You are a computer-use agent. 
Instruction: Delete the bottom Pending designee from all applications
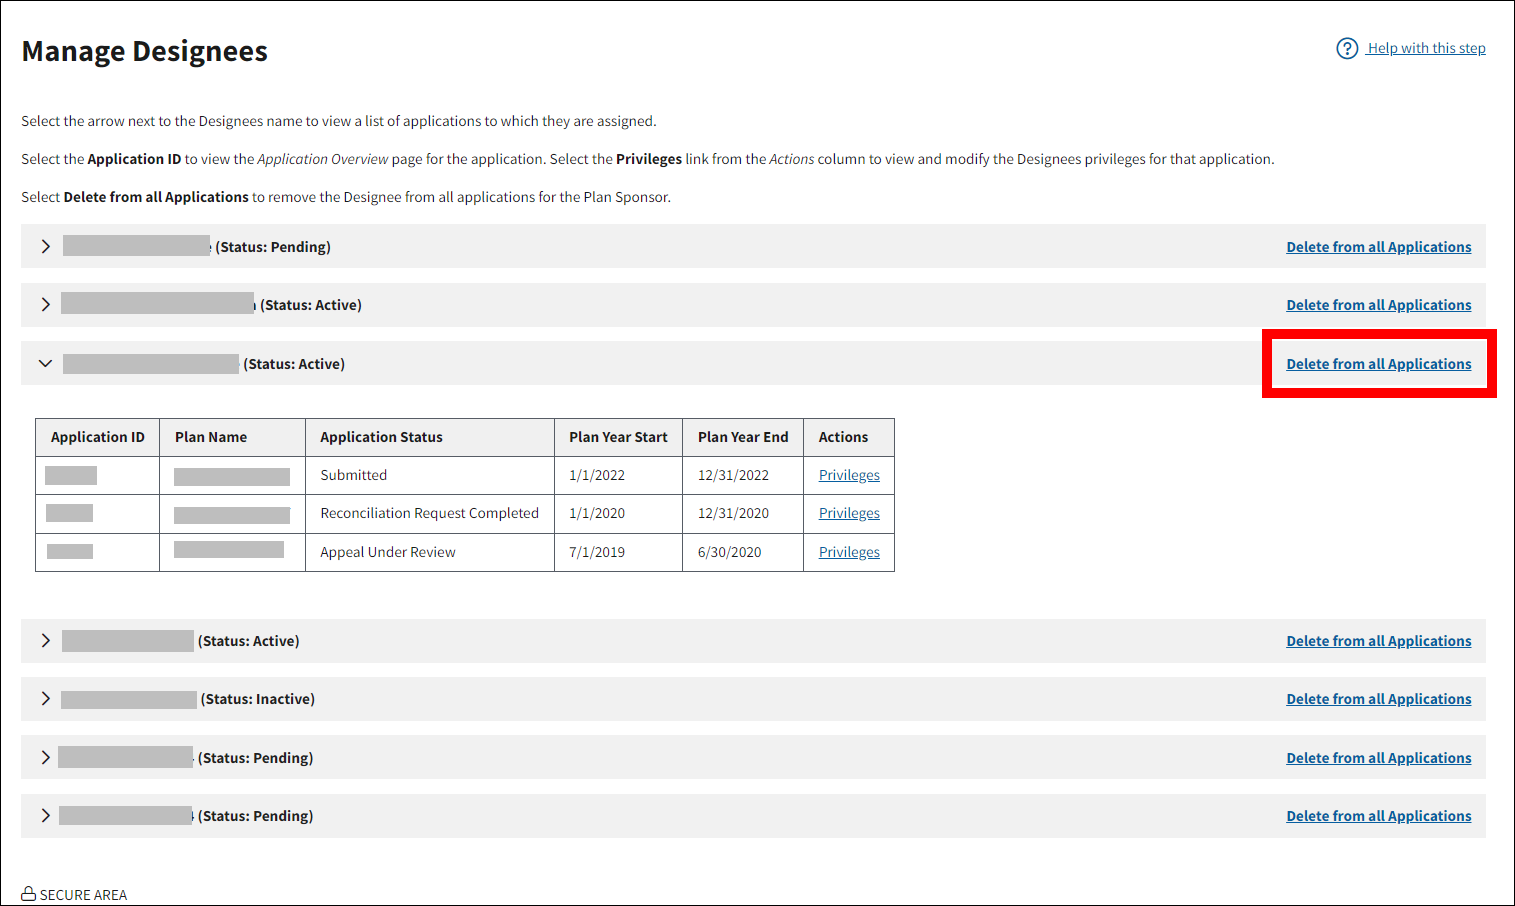coord(1378,816)
